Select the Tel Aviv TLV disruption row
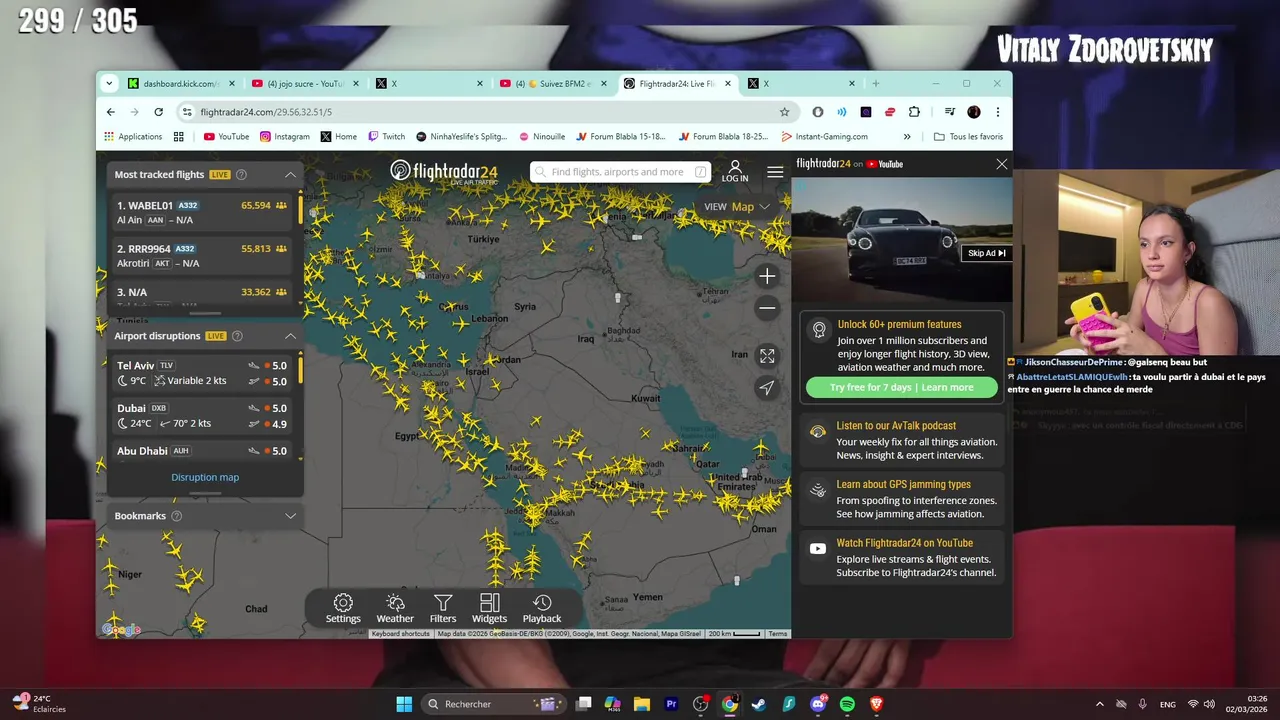This screenshot has height=720, width=1280. click(x=203, y=373)
